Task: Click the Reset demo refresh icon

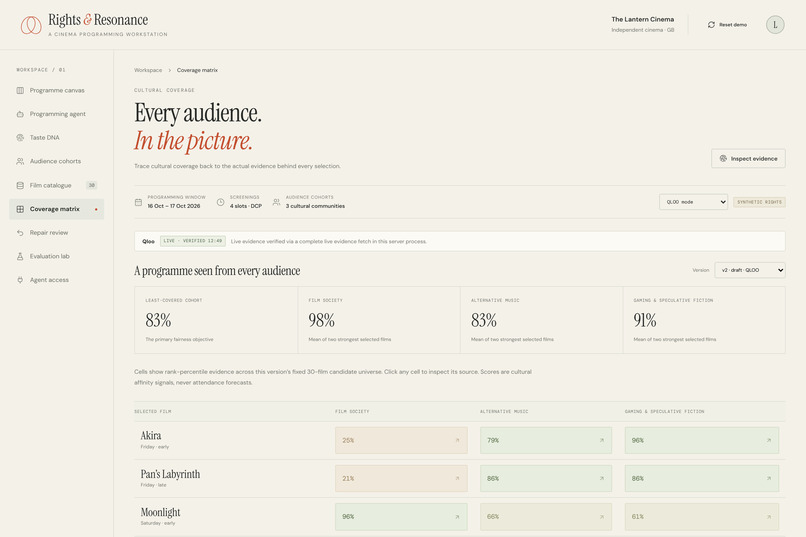Action: pyautogui.click(x=711, y=25)
